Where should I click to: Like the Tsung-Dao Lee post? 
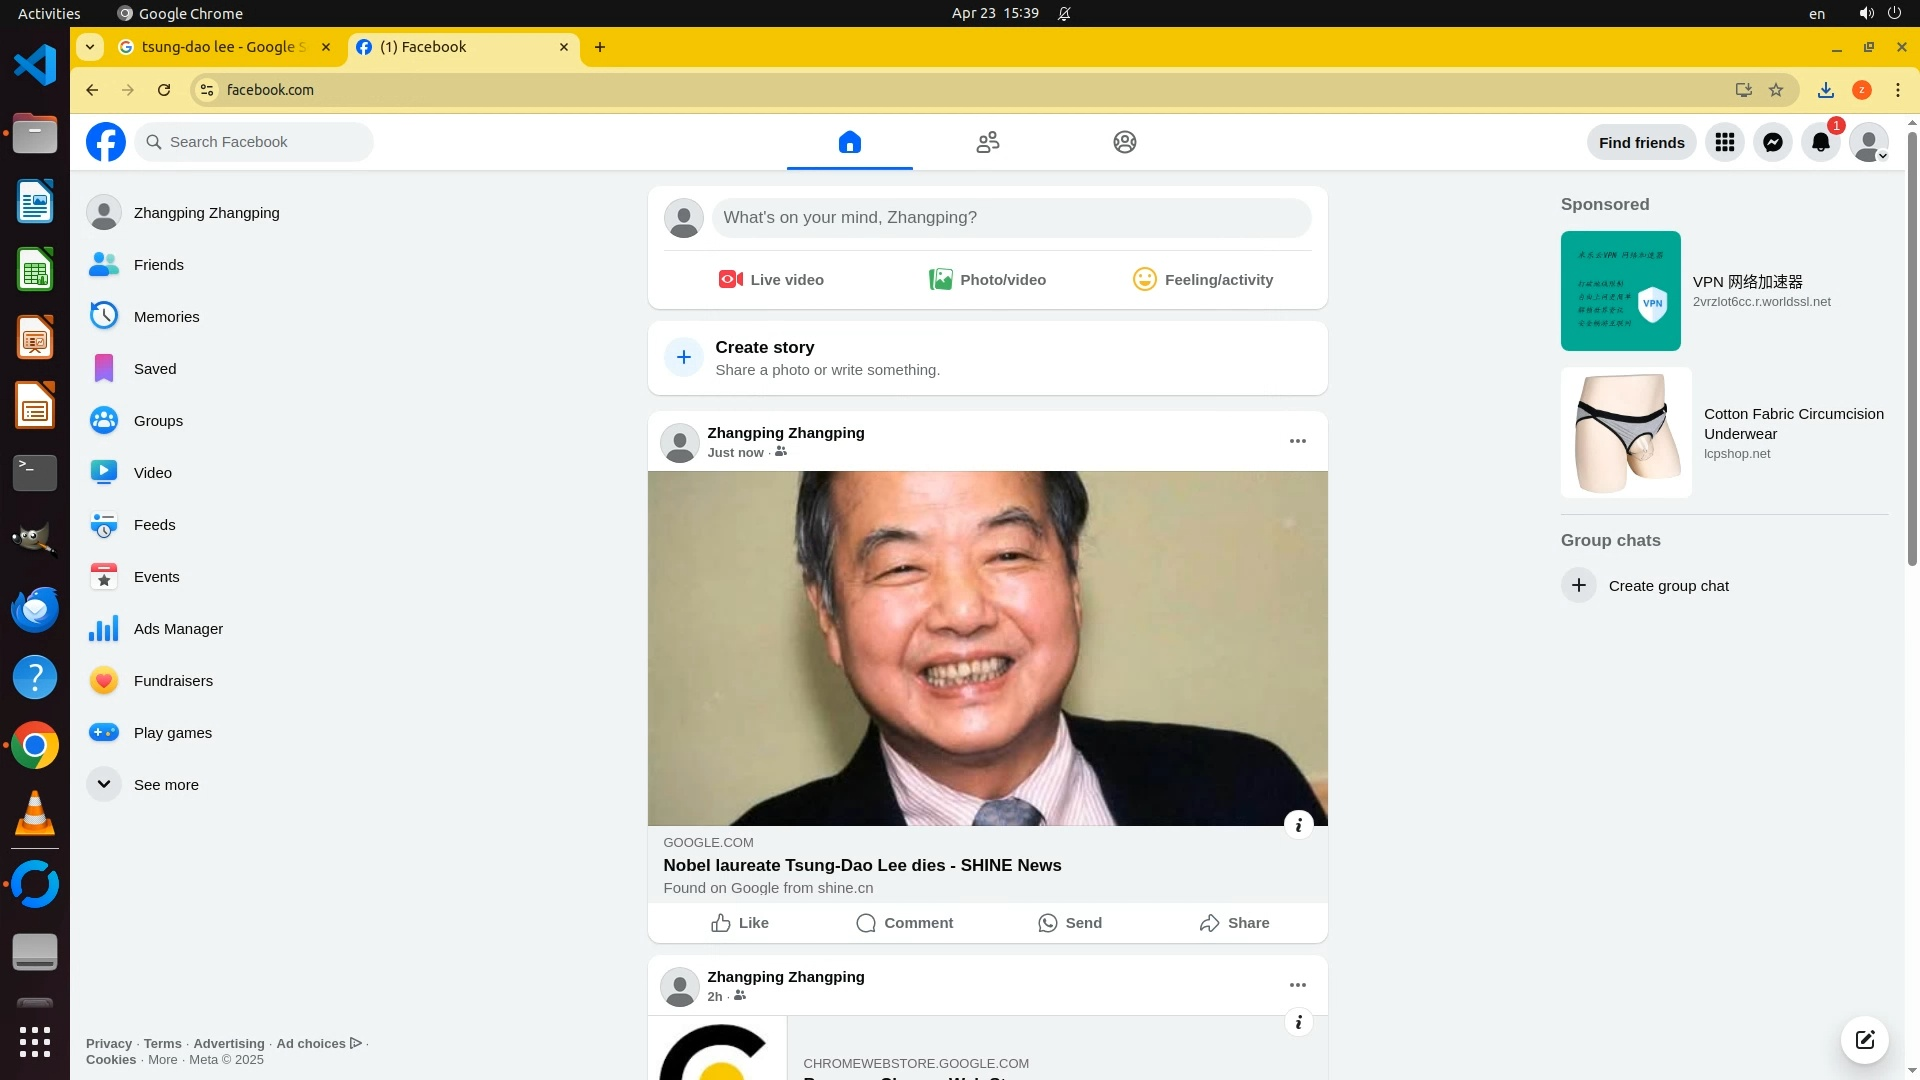pos(740,923)
